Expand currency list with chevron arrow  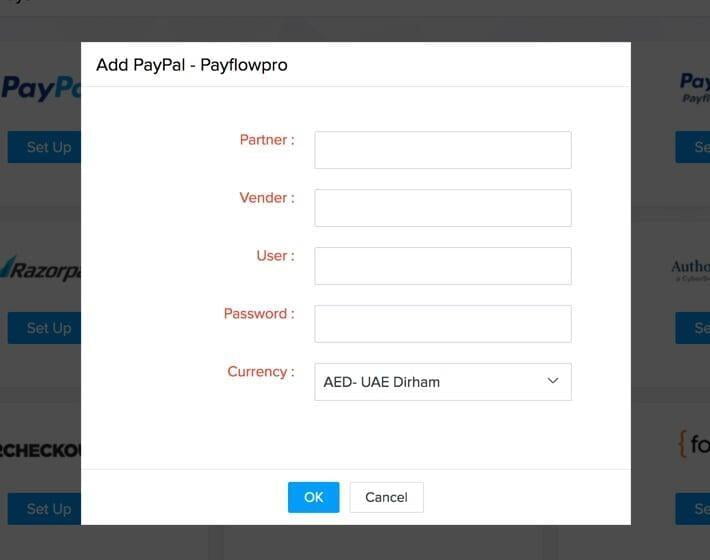[553, 381]
